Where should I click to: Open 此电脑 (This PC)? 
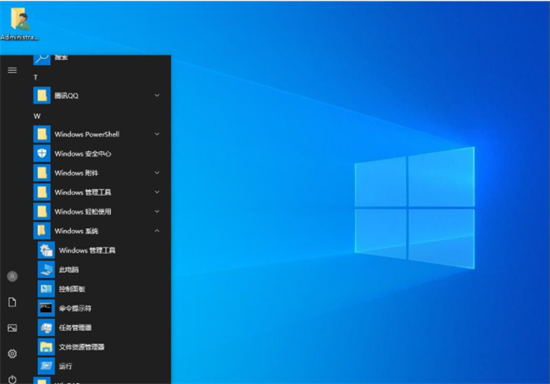(99, 269)
